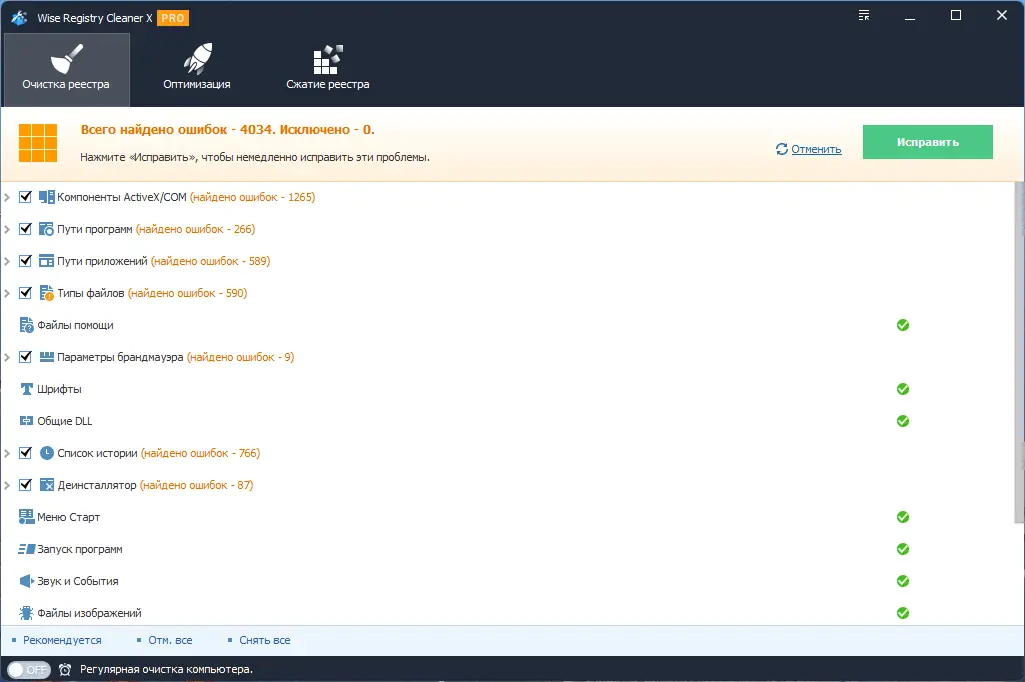Click green checkmark for Шрифты
The height and width of the screenshot is (682, 1025).
coord(903,389)
